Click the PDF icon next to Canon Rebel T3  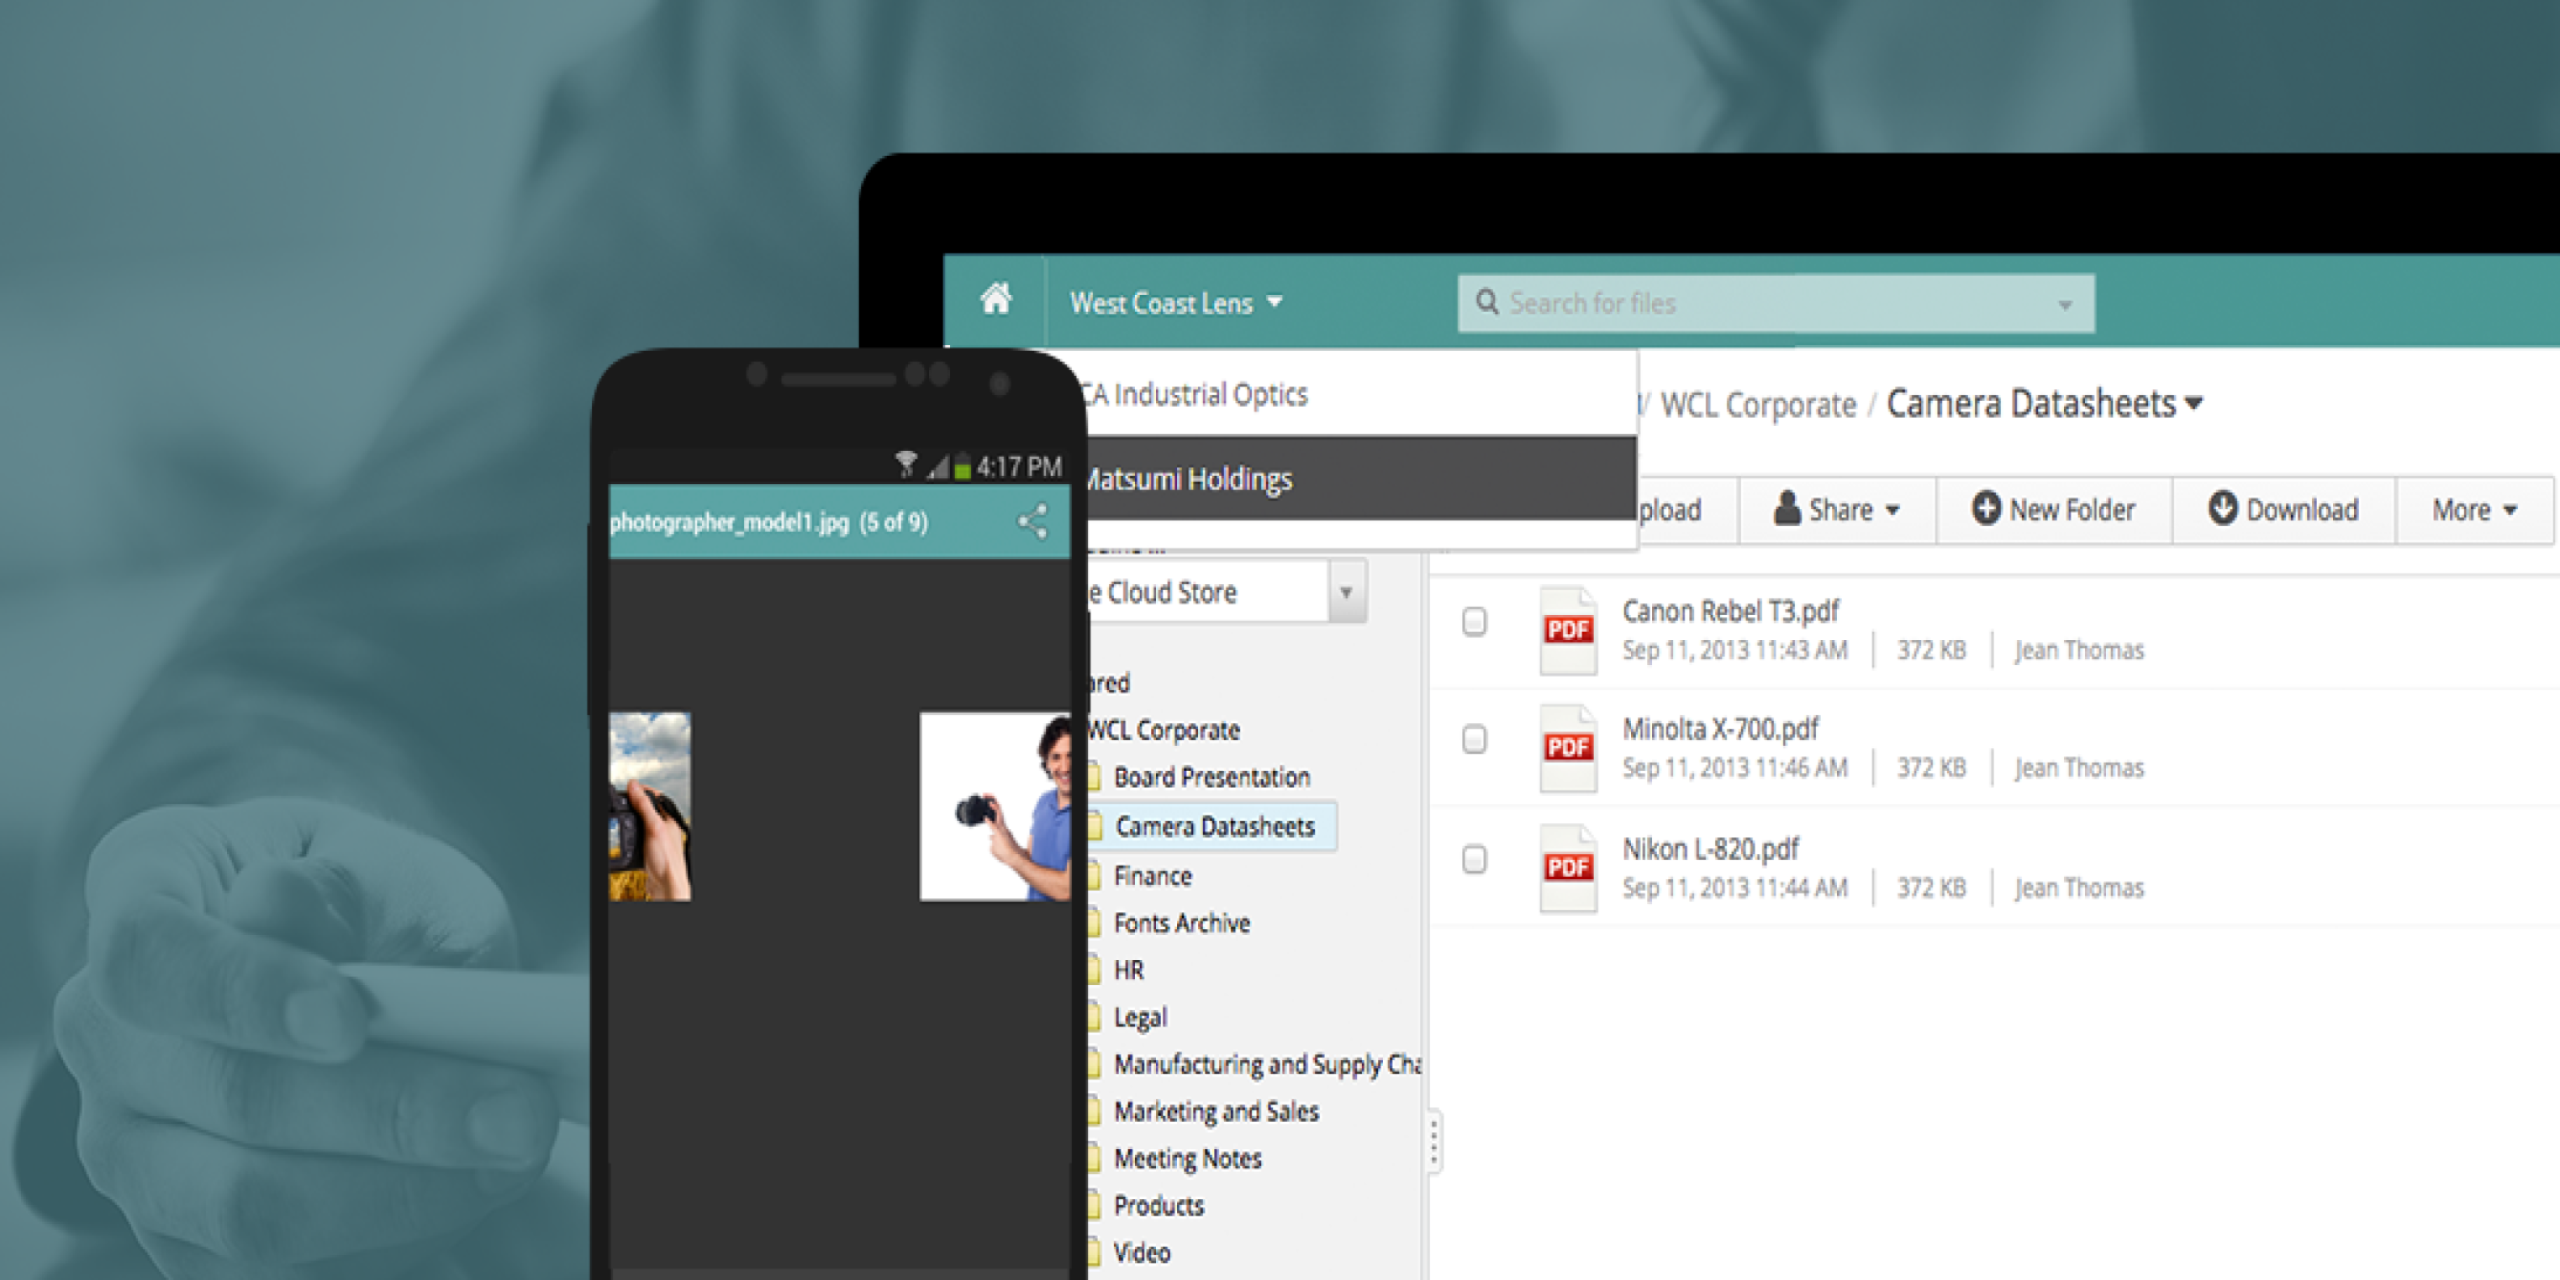1564,627
